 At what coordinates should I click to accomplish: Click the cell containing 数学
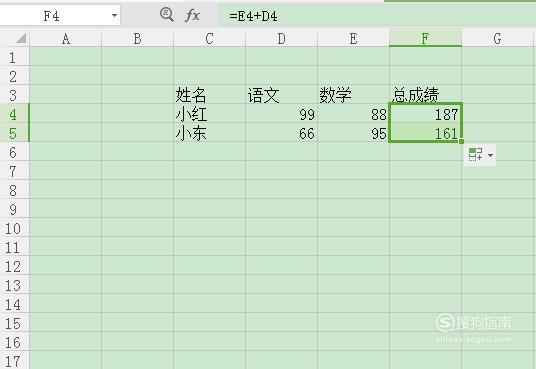[353, 95]
